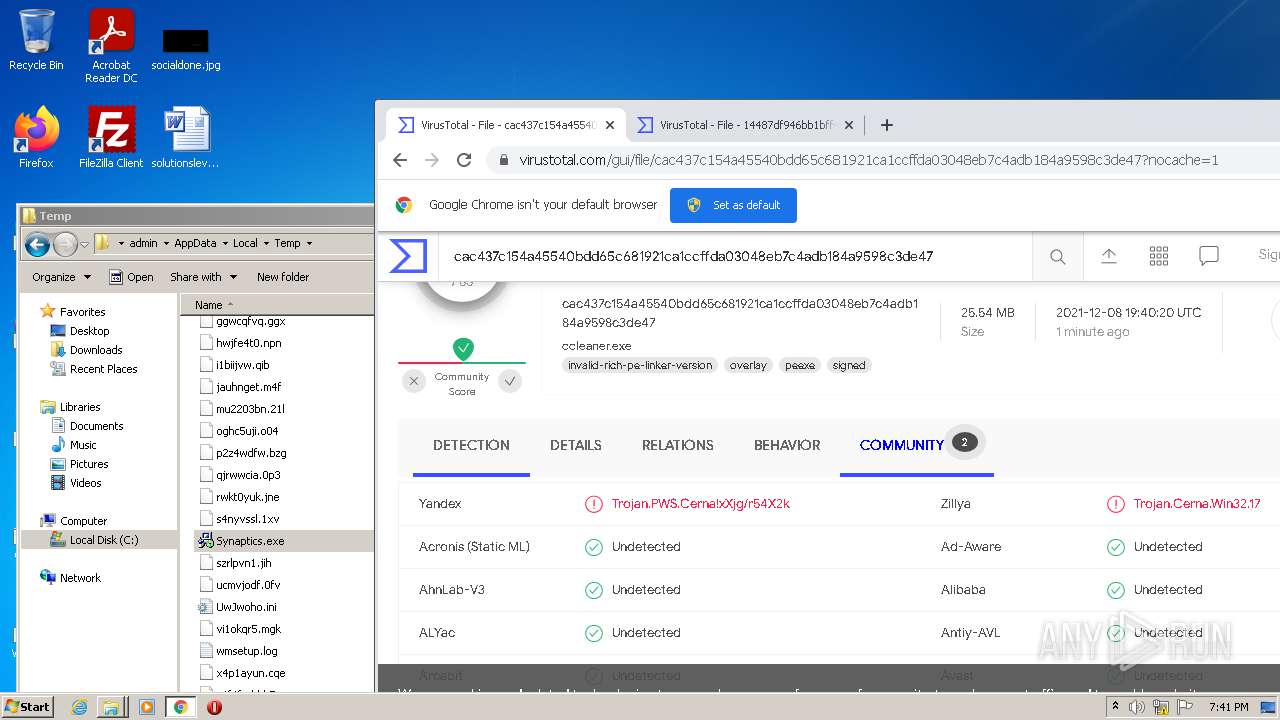Select socialdone.jpg desktop file
1280x720 pixels.
click(186, 48)
